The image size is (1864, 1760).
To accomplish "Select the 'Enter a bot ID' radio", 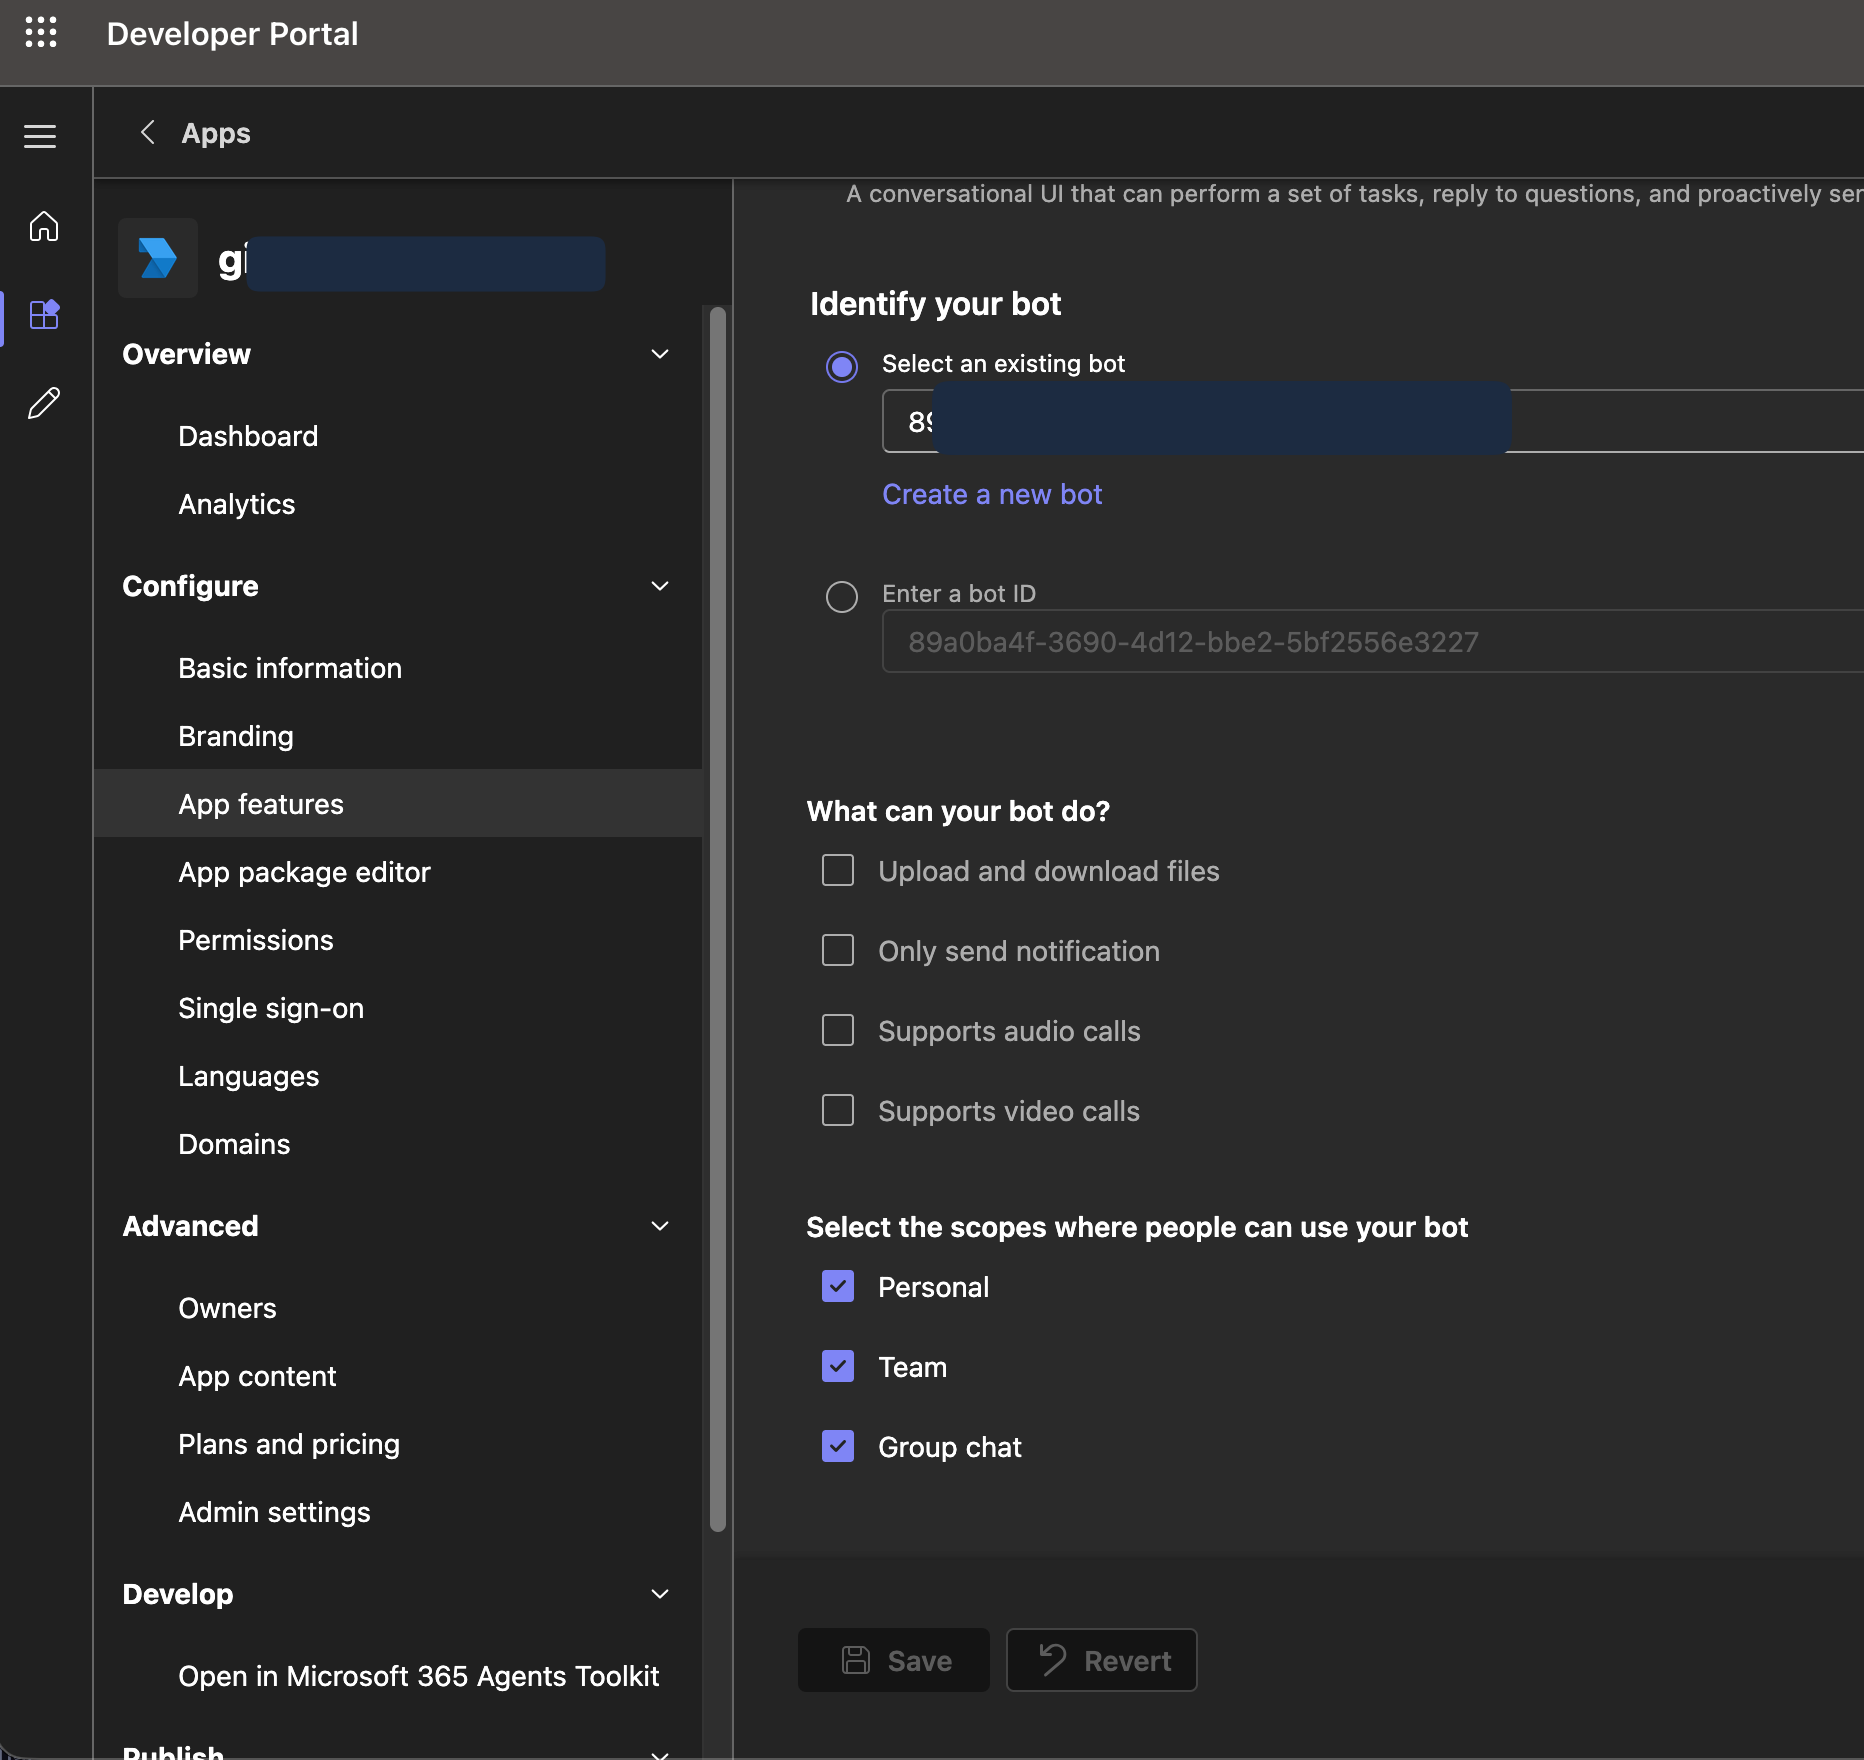I will pyautogui.click(x=842, y=597).
